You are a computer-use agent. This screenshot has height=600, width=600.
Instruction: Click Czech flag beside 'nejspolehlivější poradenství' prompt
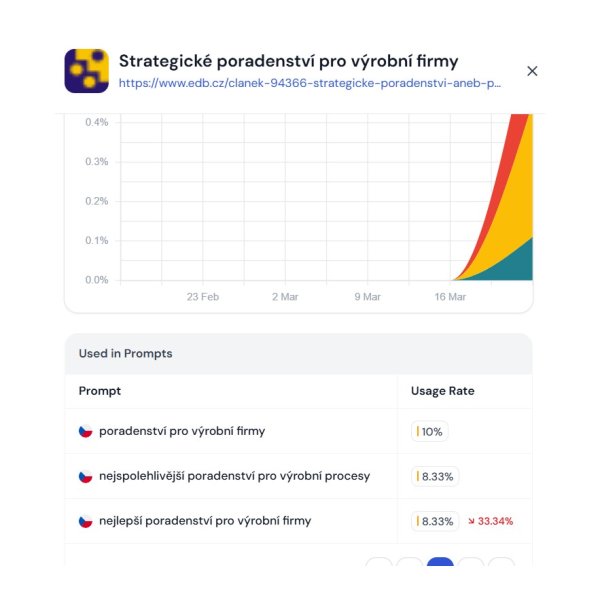[x=86, y=476]
